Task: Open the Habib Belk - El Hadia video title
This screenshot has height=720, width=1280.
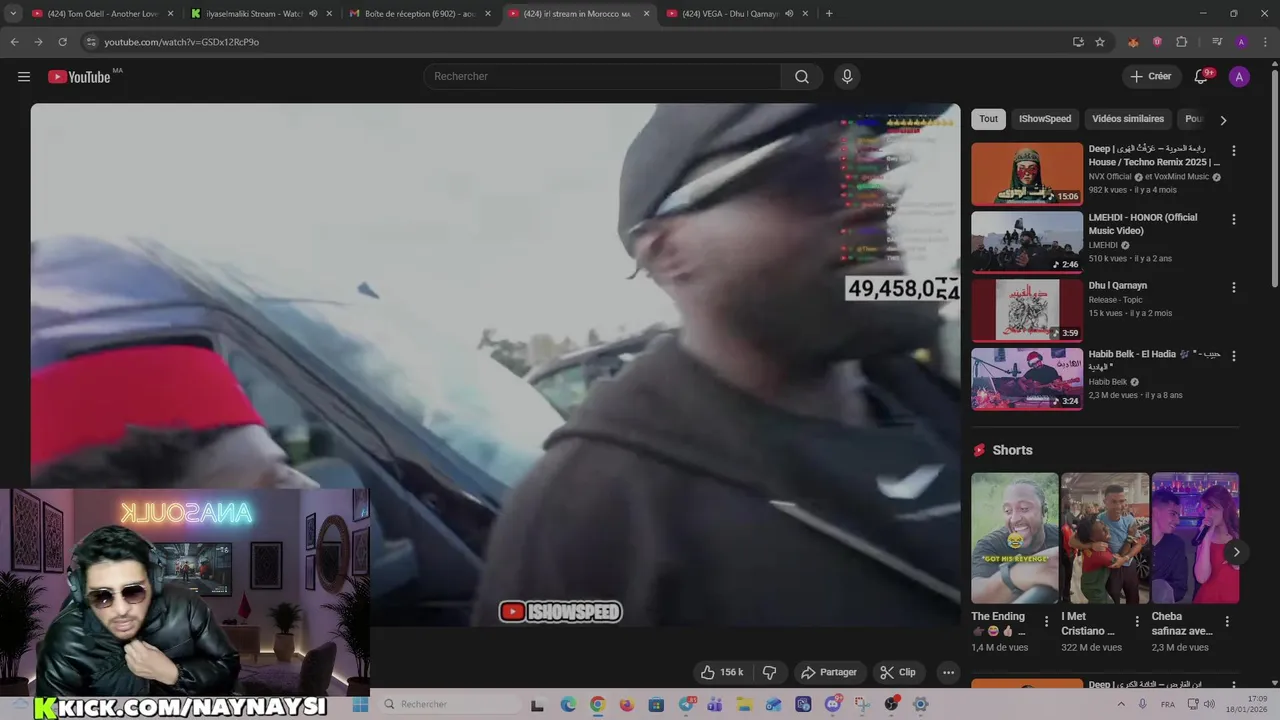Action: (x=1154, y=360)
